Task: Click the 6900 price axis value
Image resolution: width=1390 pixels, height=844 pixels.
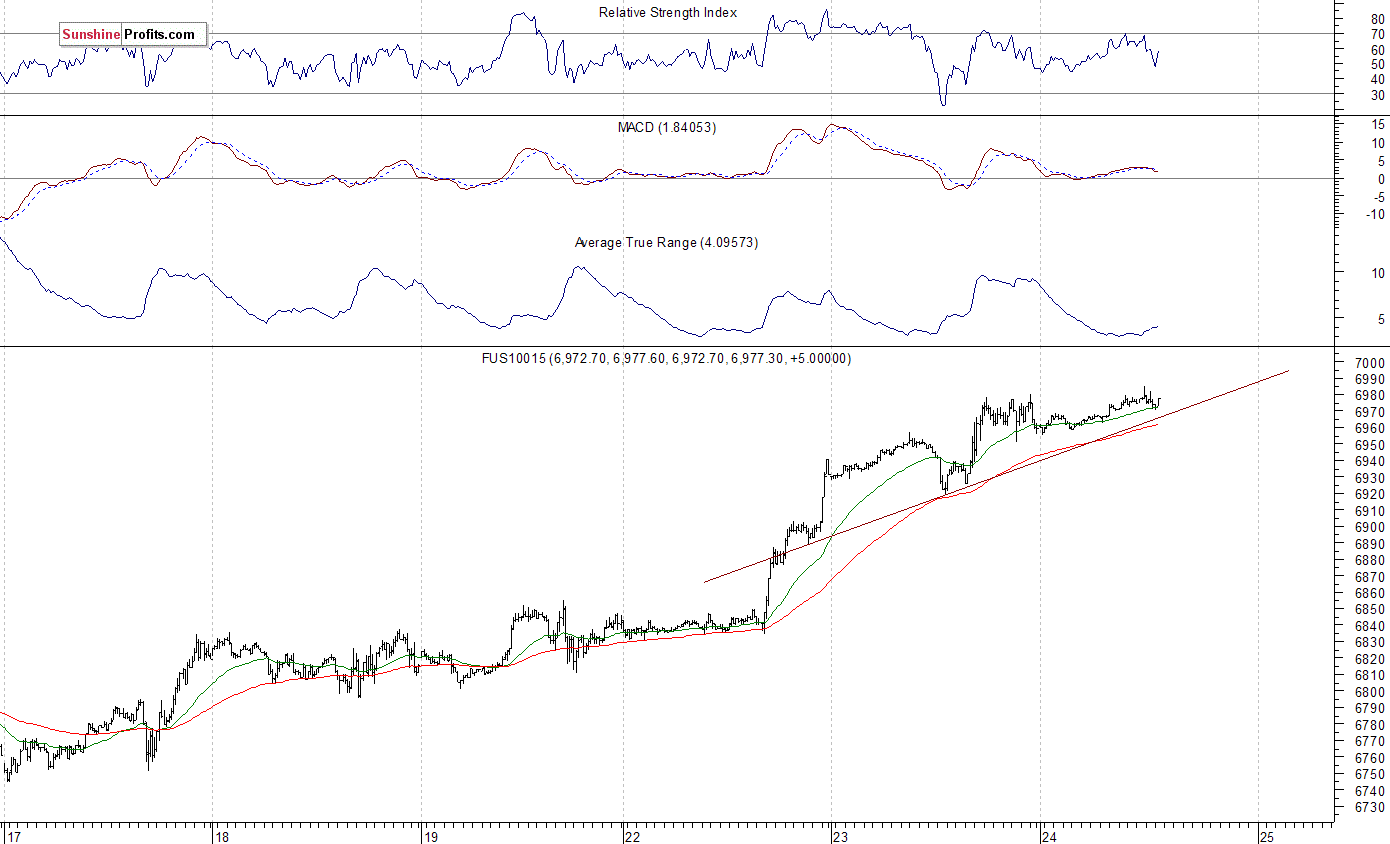Action: [1369, 527]
